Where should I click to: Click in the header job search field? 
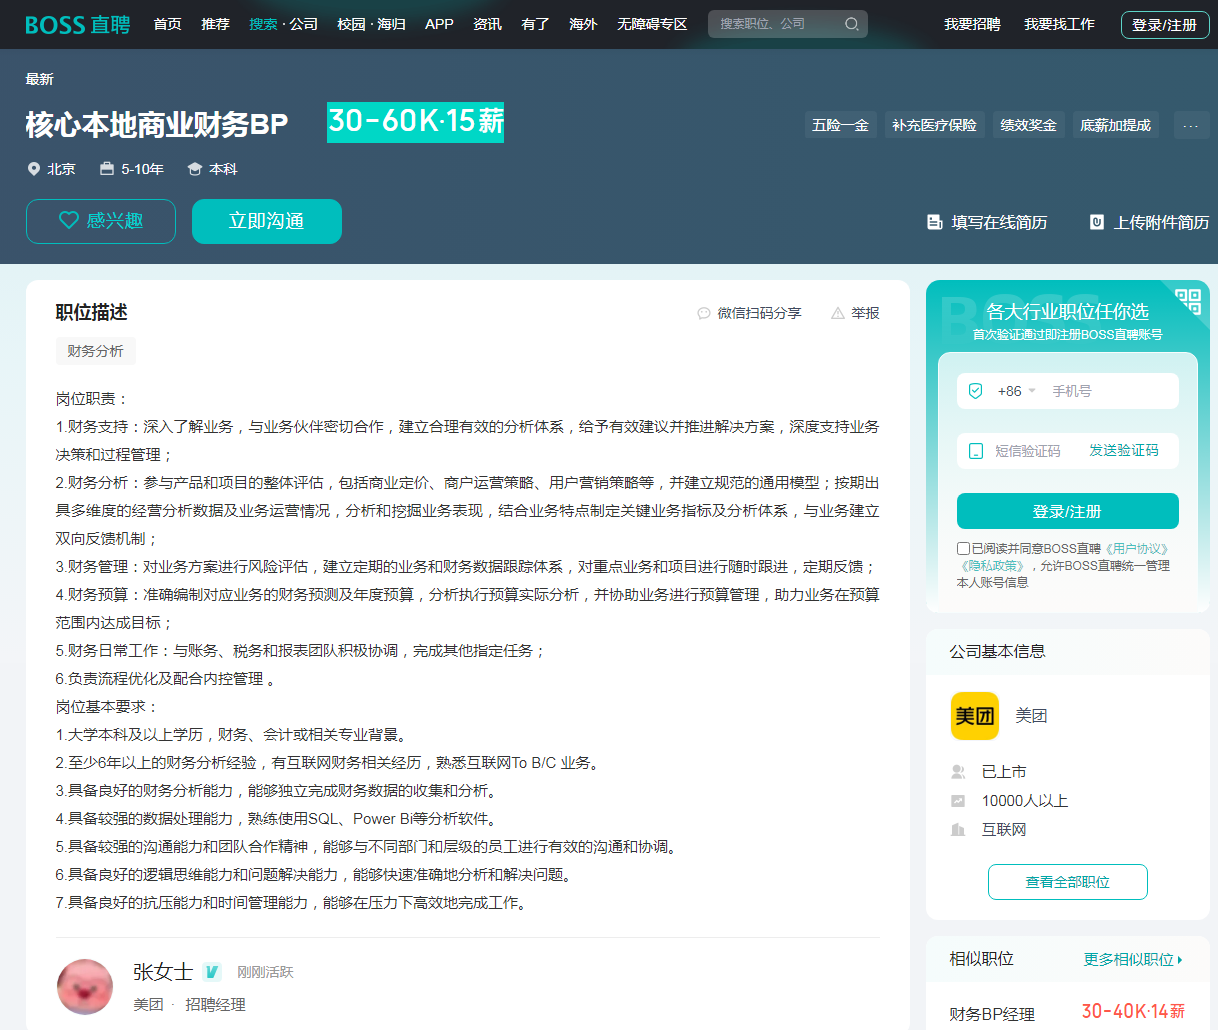pos(780,24)
